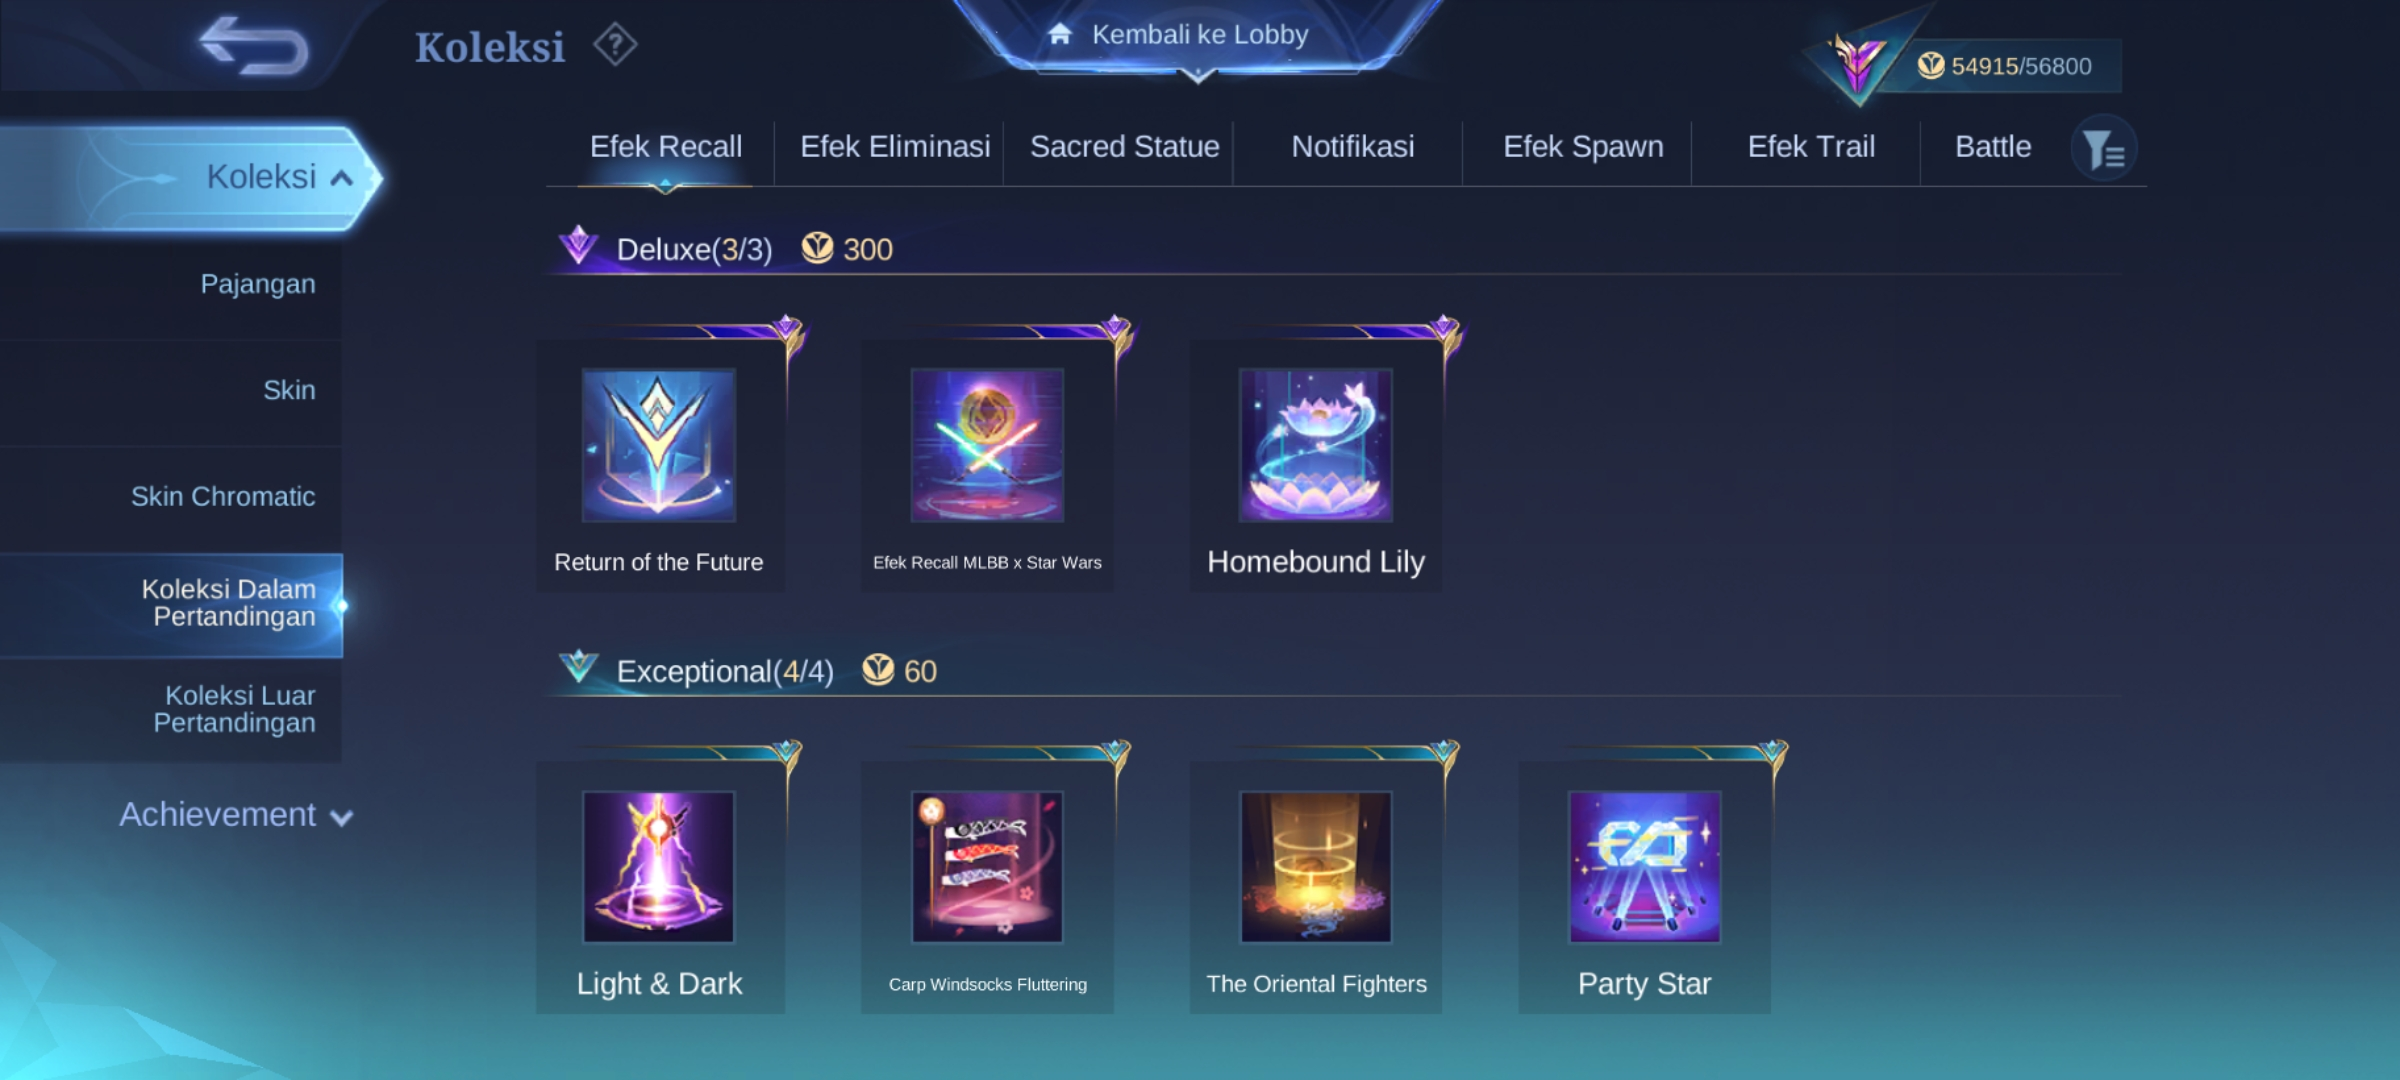Open the Koleksi help question mark
The height and width of the screenshot is (1080, 2400).
(x=615, y=45)
